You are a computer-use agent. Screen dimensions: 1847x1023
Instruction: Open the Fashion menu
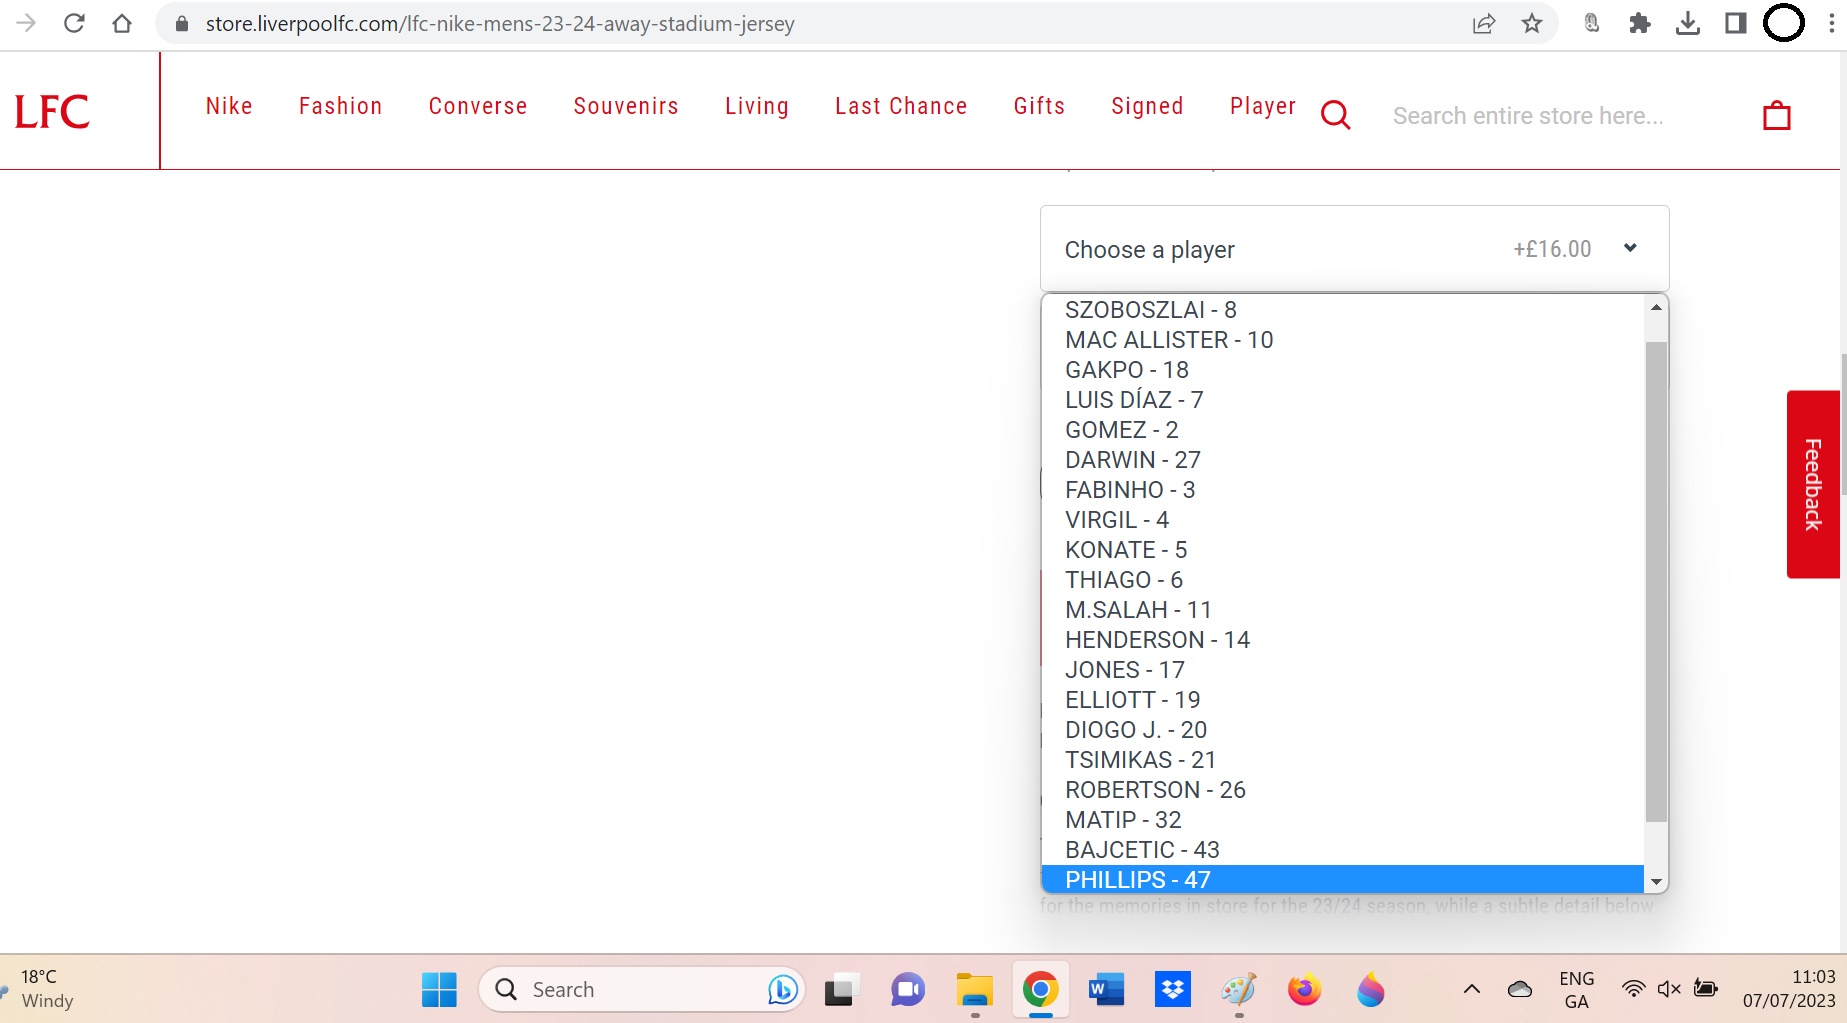pyautogui.click(x=341, y=106)
